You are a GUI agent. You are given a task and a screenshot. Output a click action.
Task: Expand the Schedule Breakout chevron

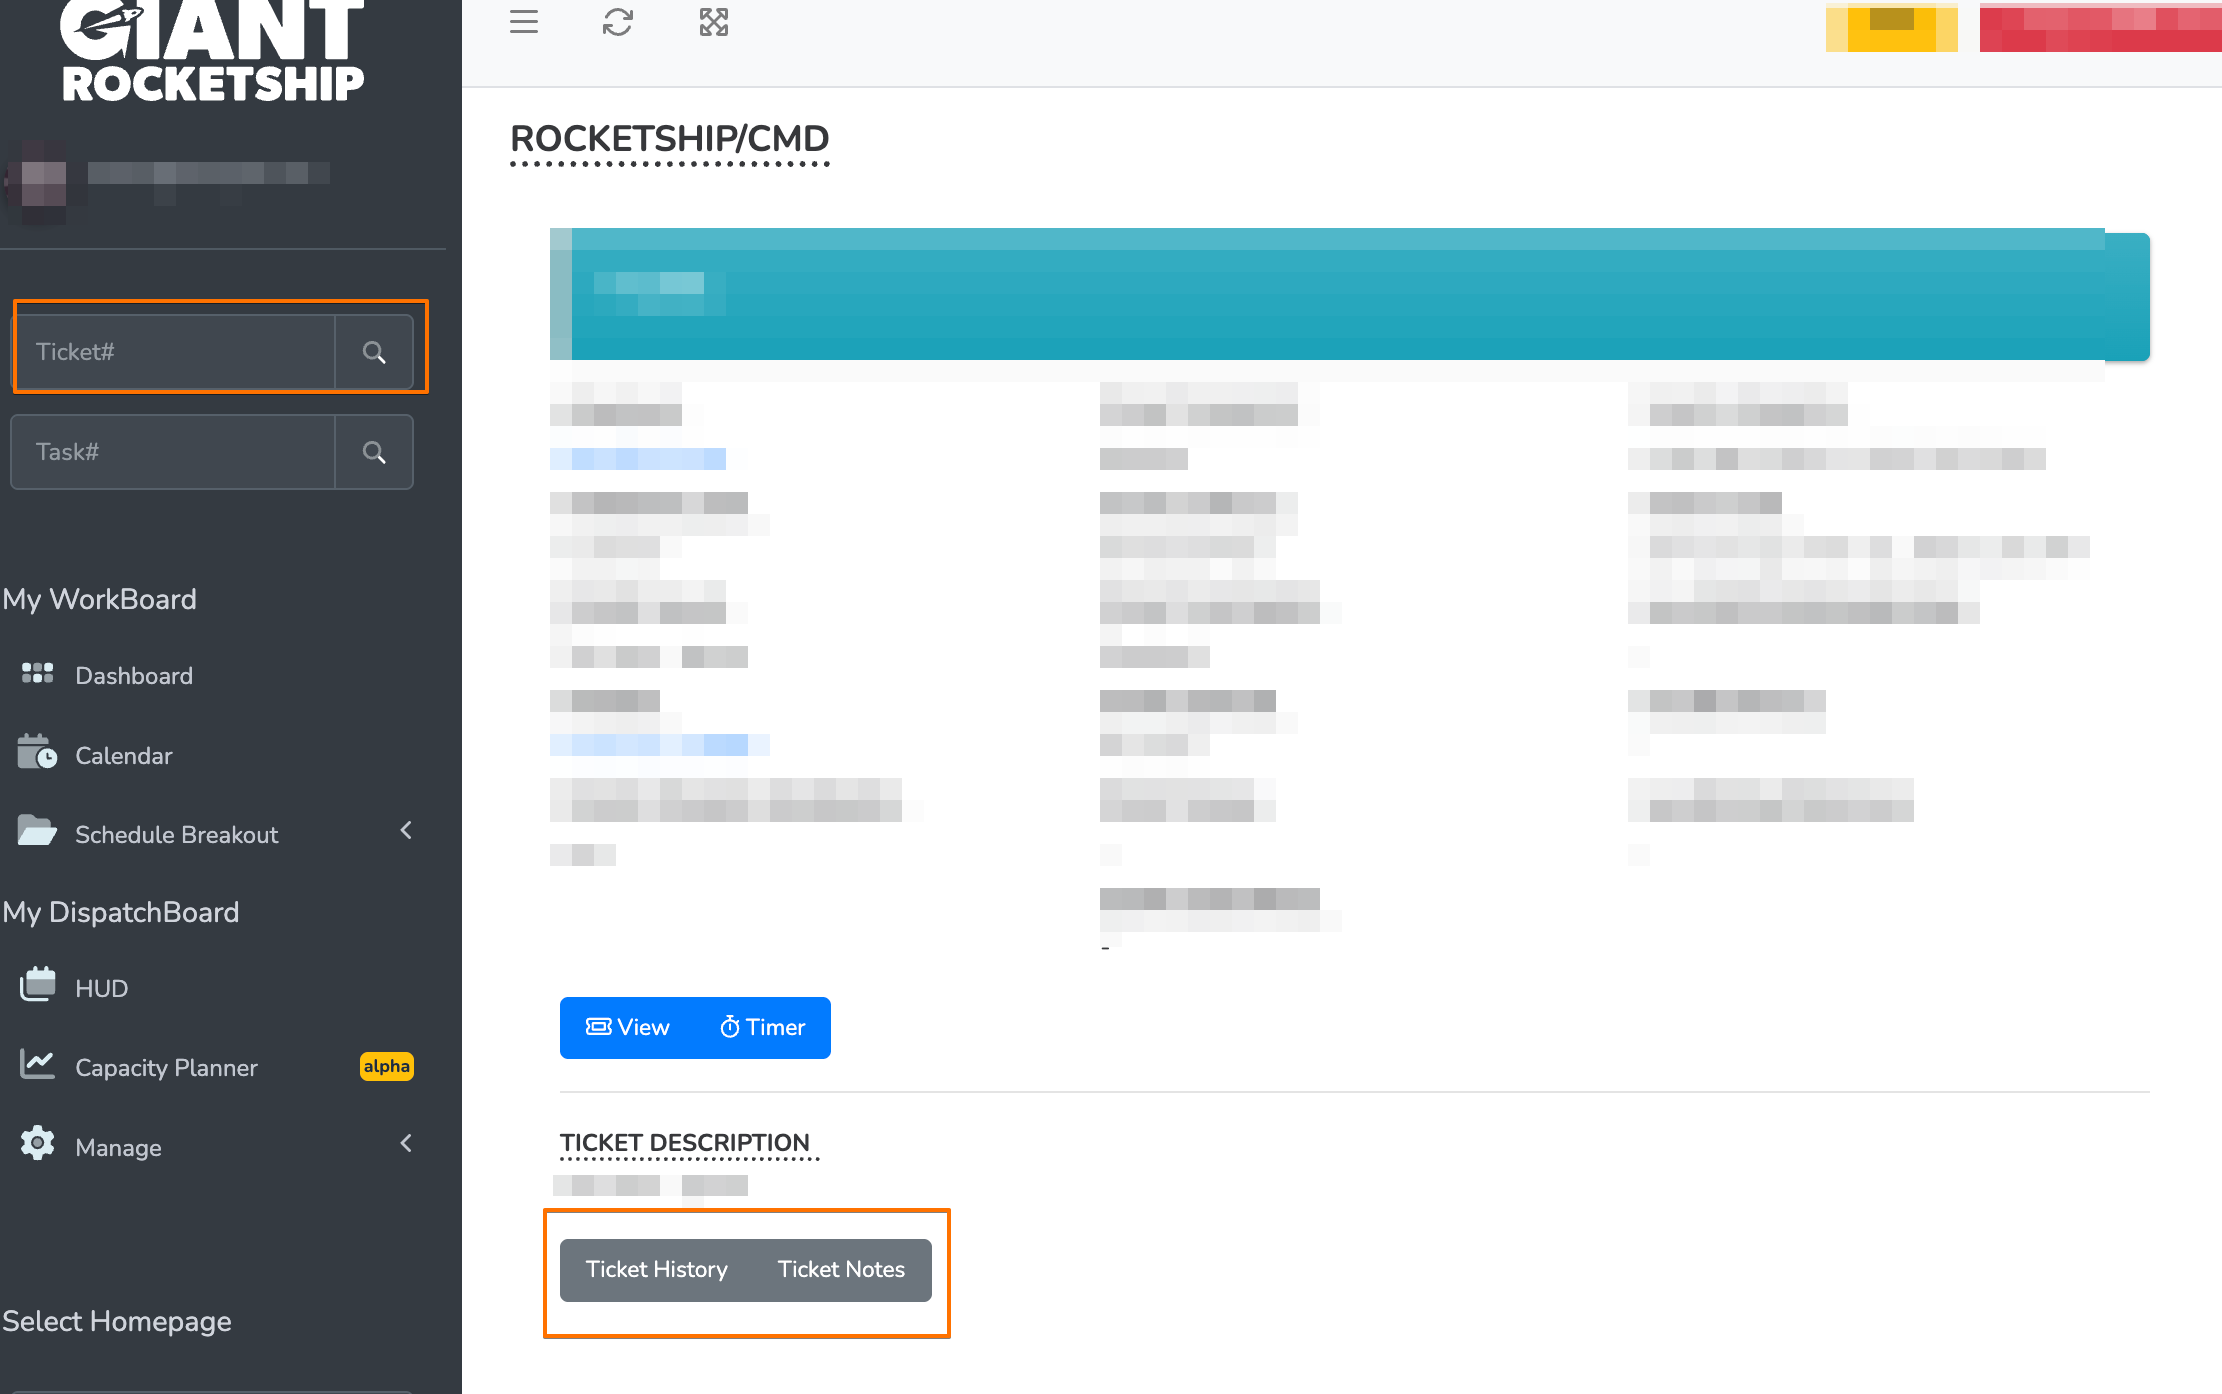coord(406,831)
